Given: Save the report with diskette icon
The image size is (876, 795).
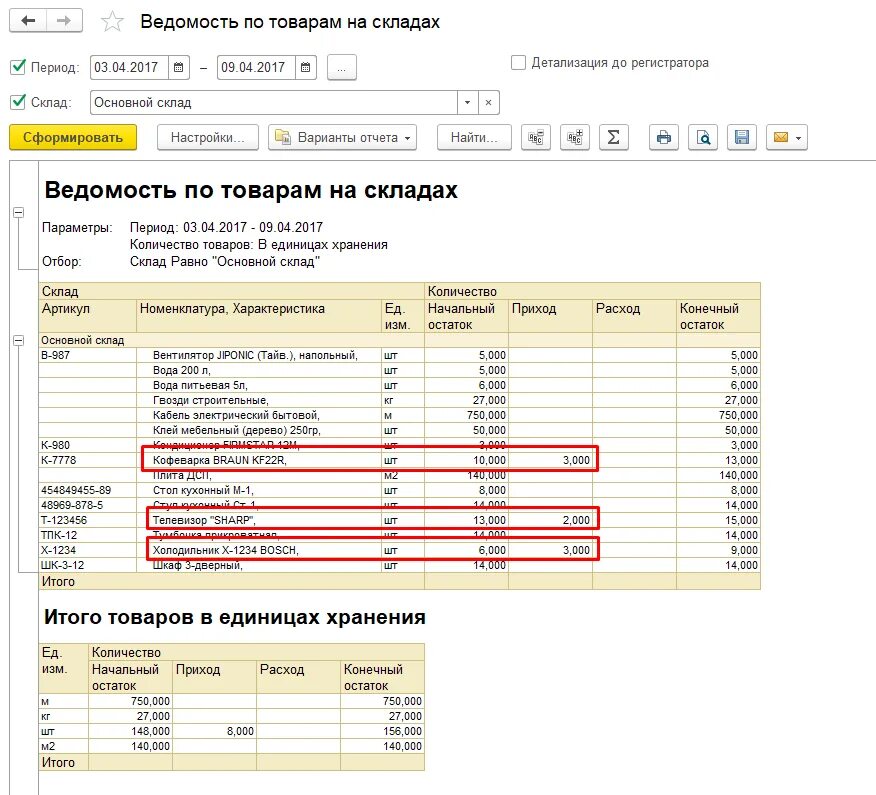Looking at the screenshot, I should click(742, 137).
